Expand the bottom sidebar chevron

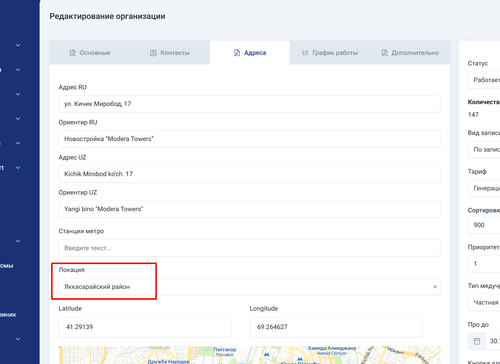pos(18,339)
